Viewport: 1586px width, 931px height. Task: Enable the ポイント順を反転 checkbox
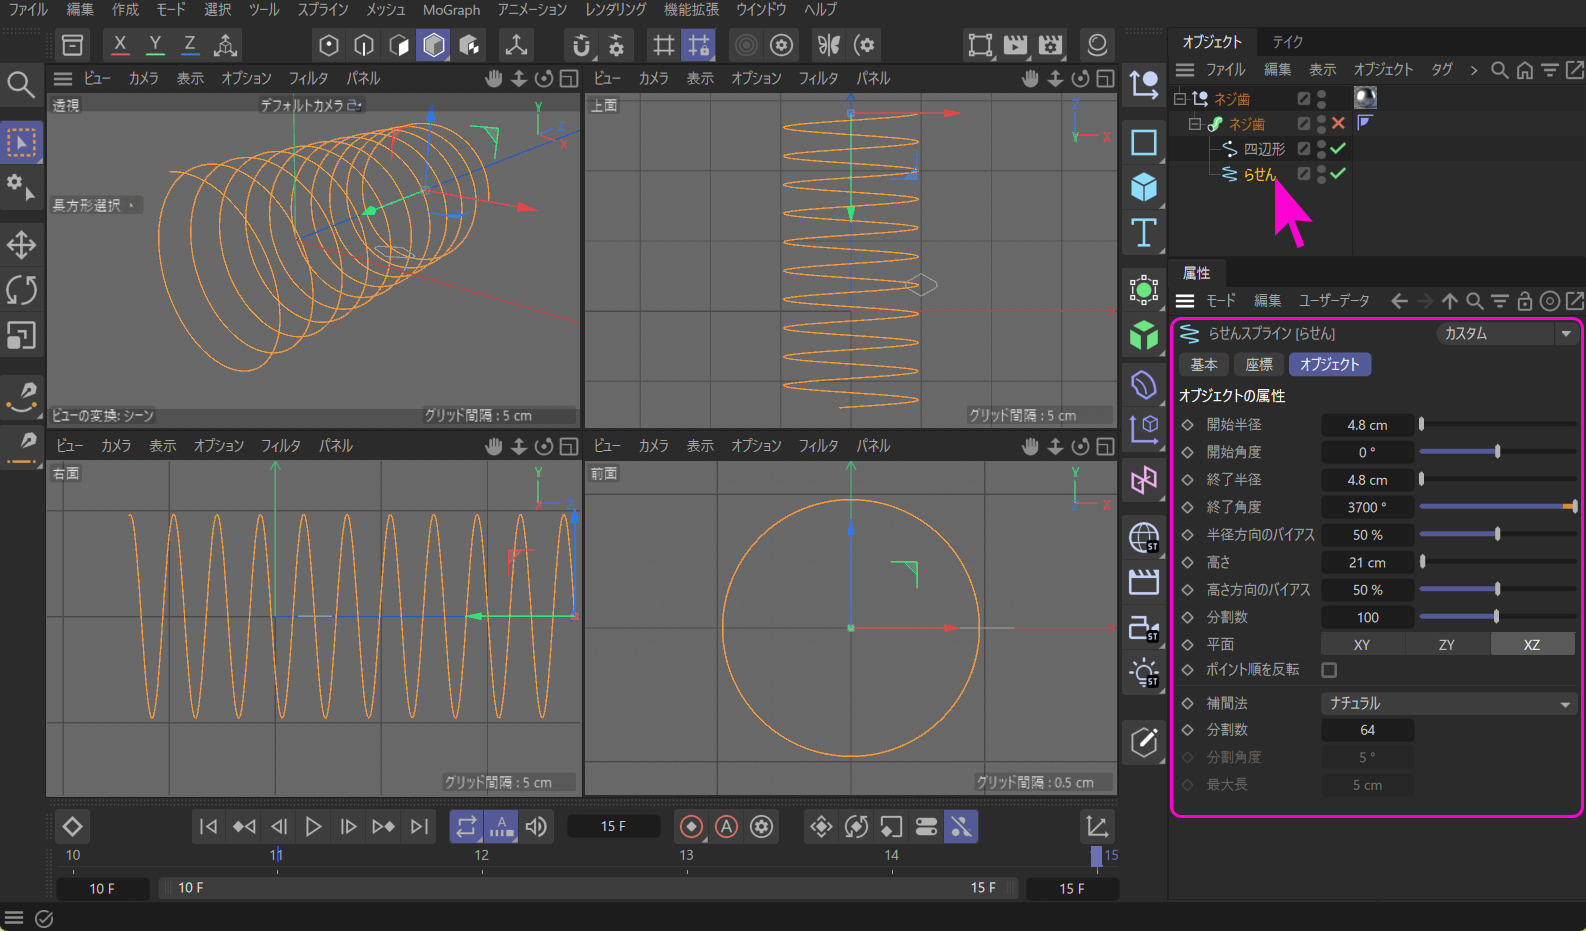coord(1329,670)
